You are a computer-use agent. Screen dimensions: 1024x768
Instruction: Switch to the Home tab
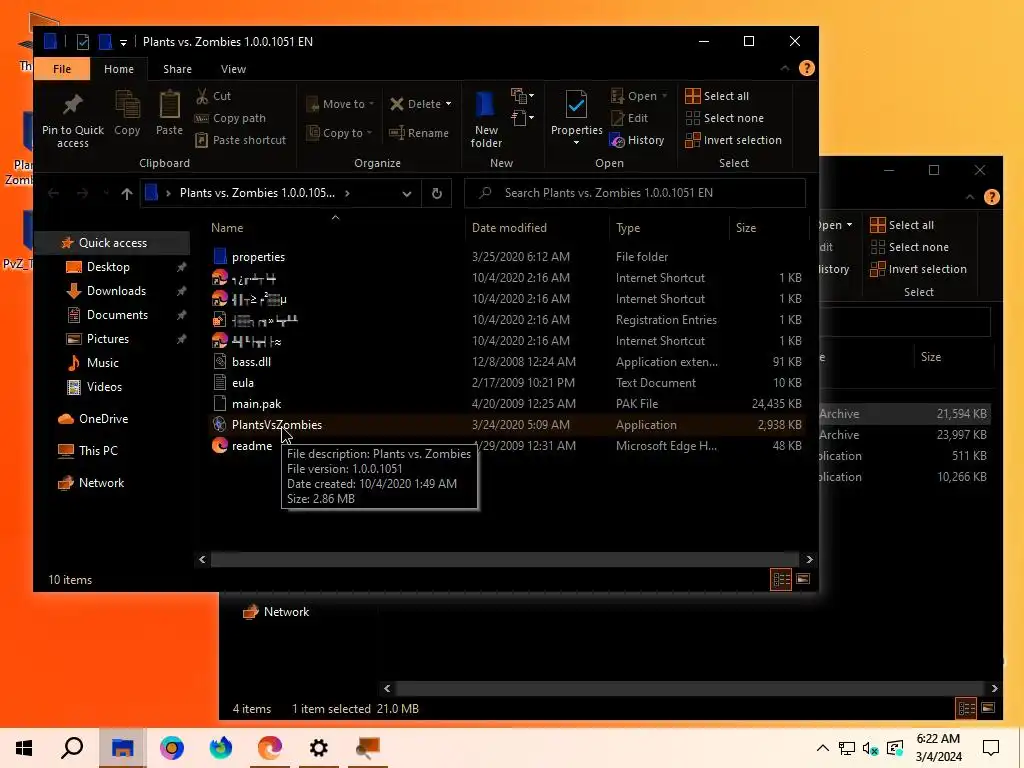(119, 69)
